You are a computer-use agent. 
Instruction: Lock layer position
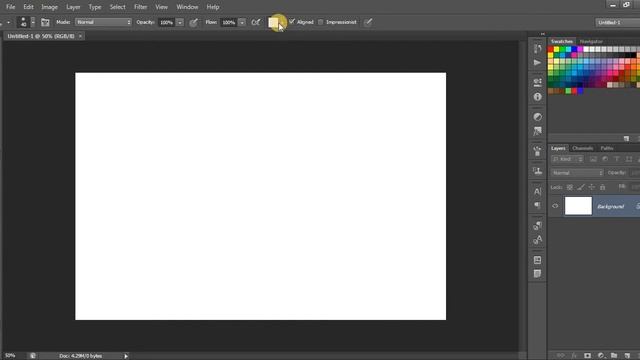pyautogui.click(x=591, y=187)
